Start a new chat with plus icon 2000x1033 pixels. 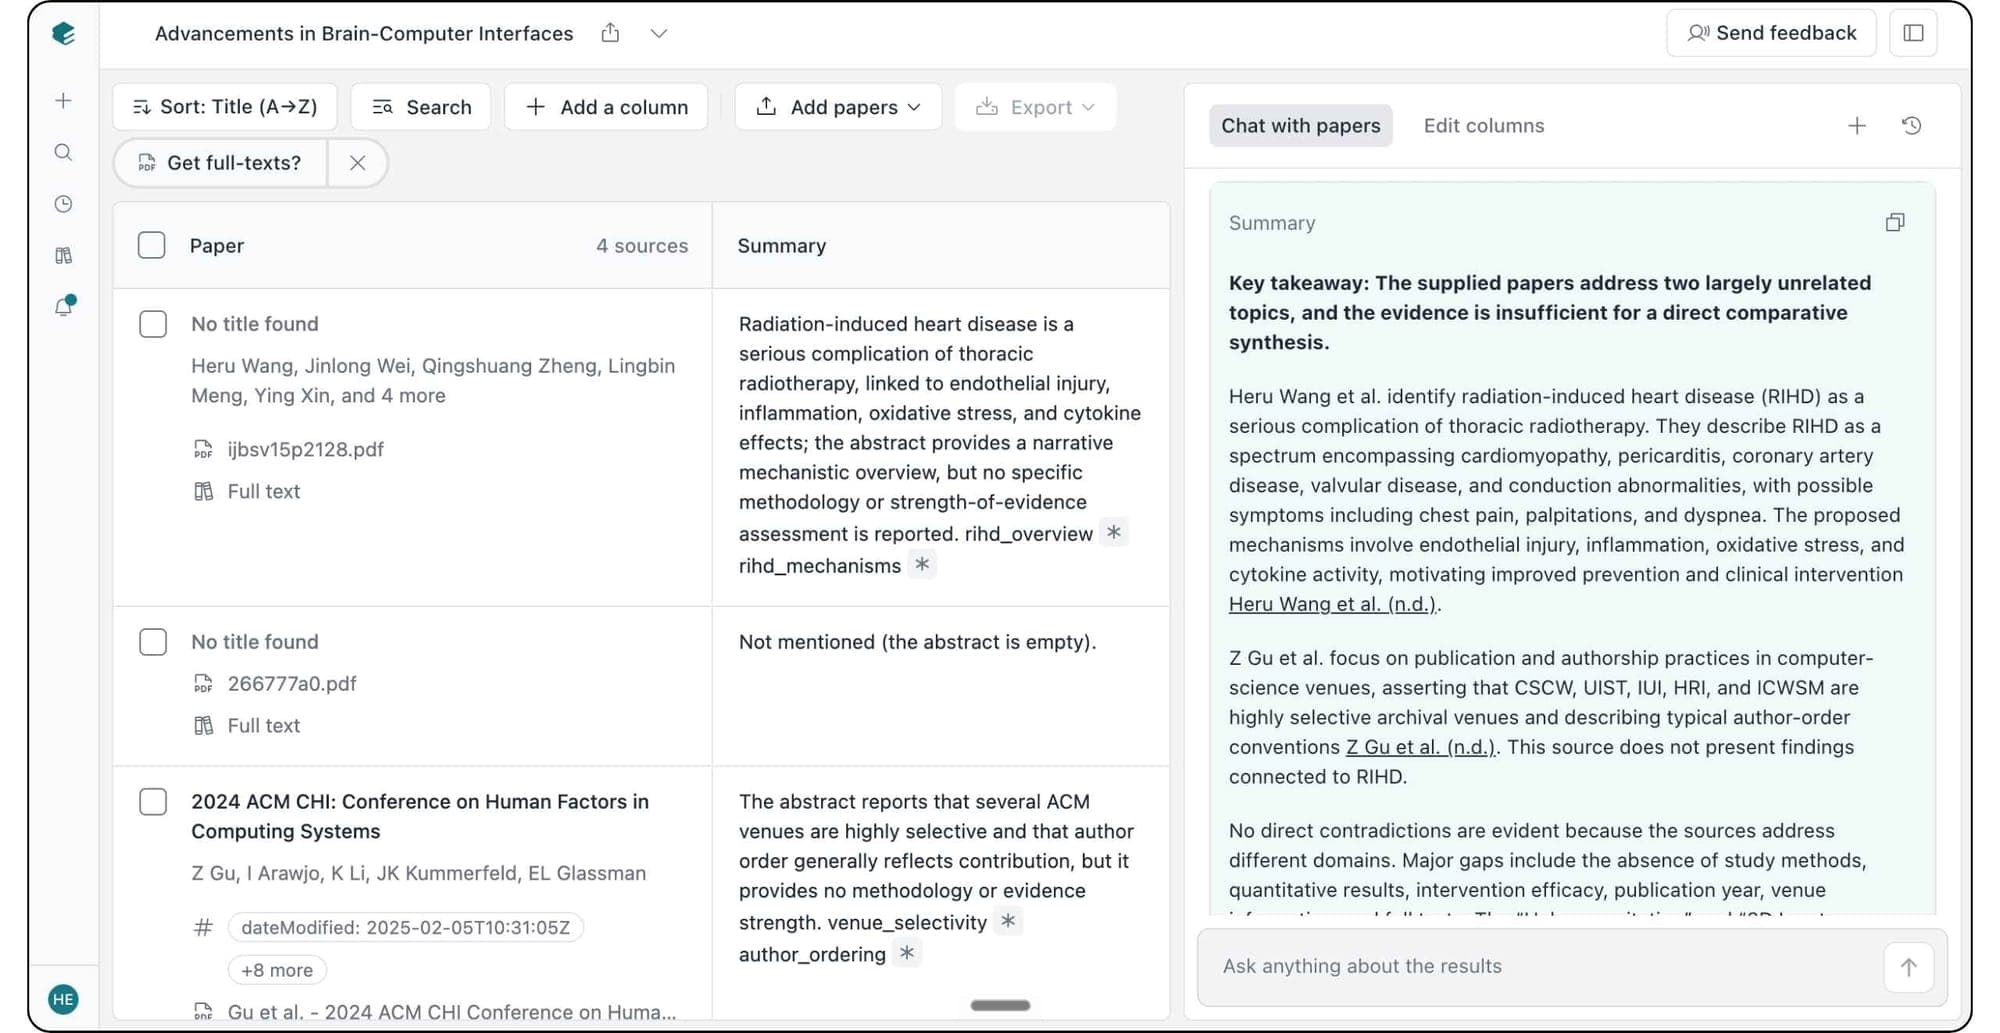point(1857,126)
